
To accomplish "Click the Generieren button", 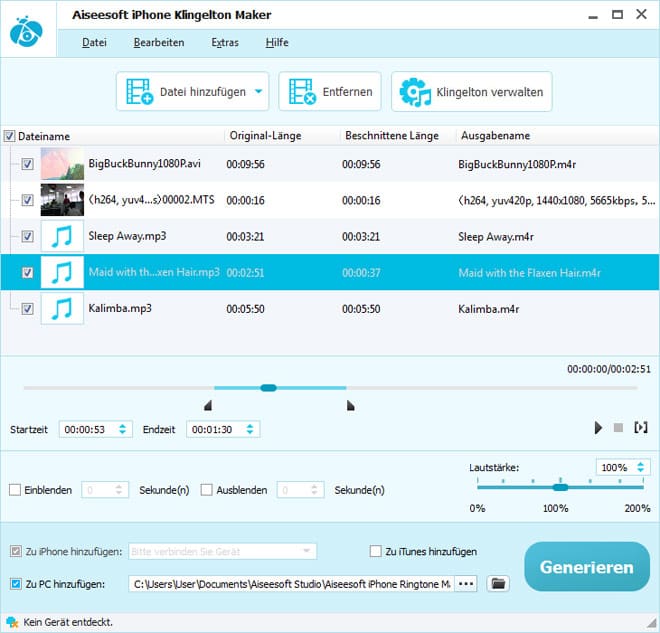I will pos(586,567).
